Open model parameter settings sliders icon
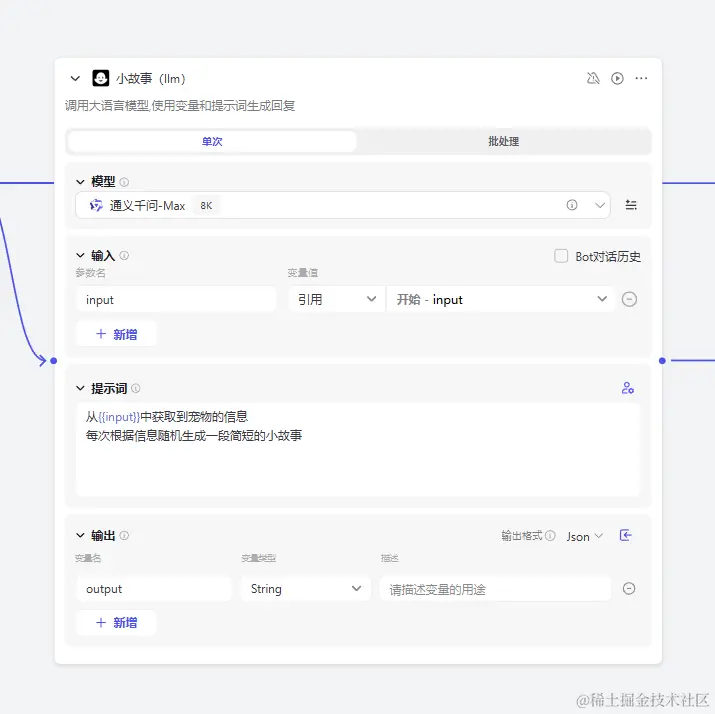 [631, 205]
